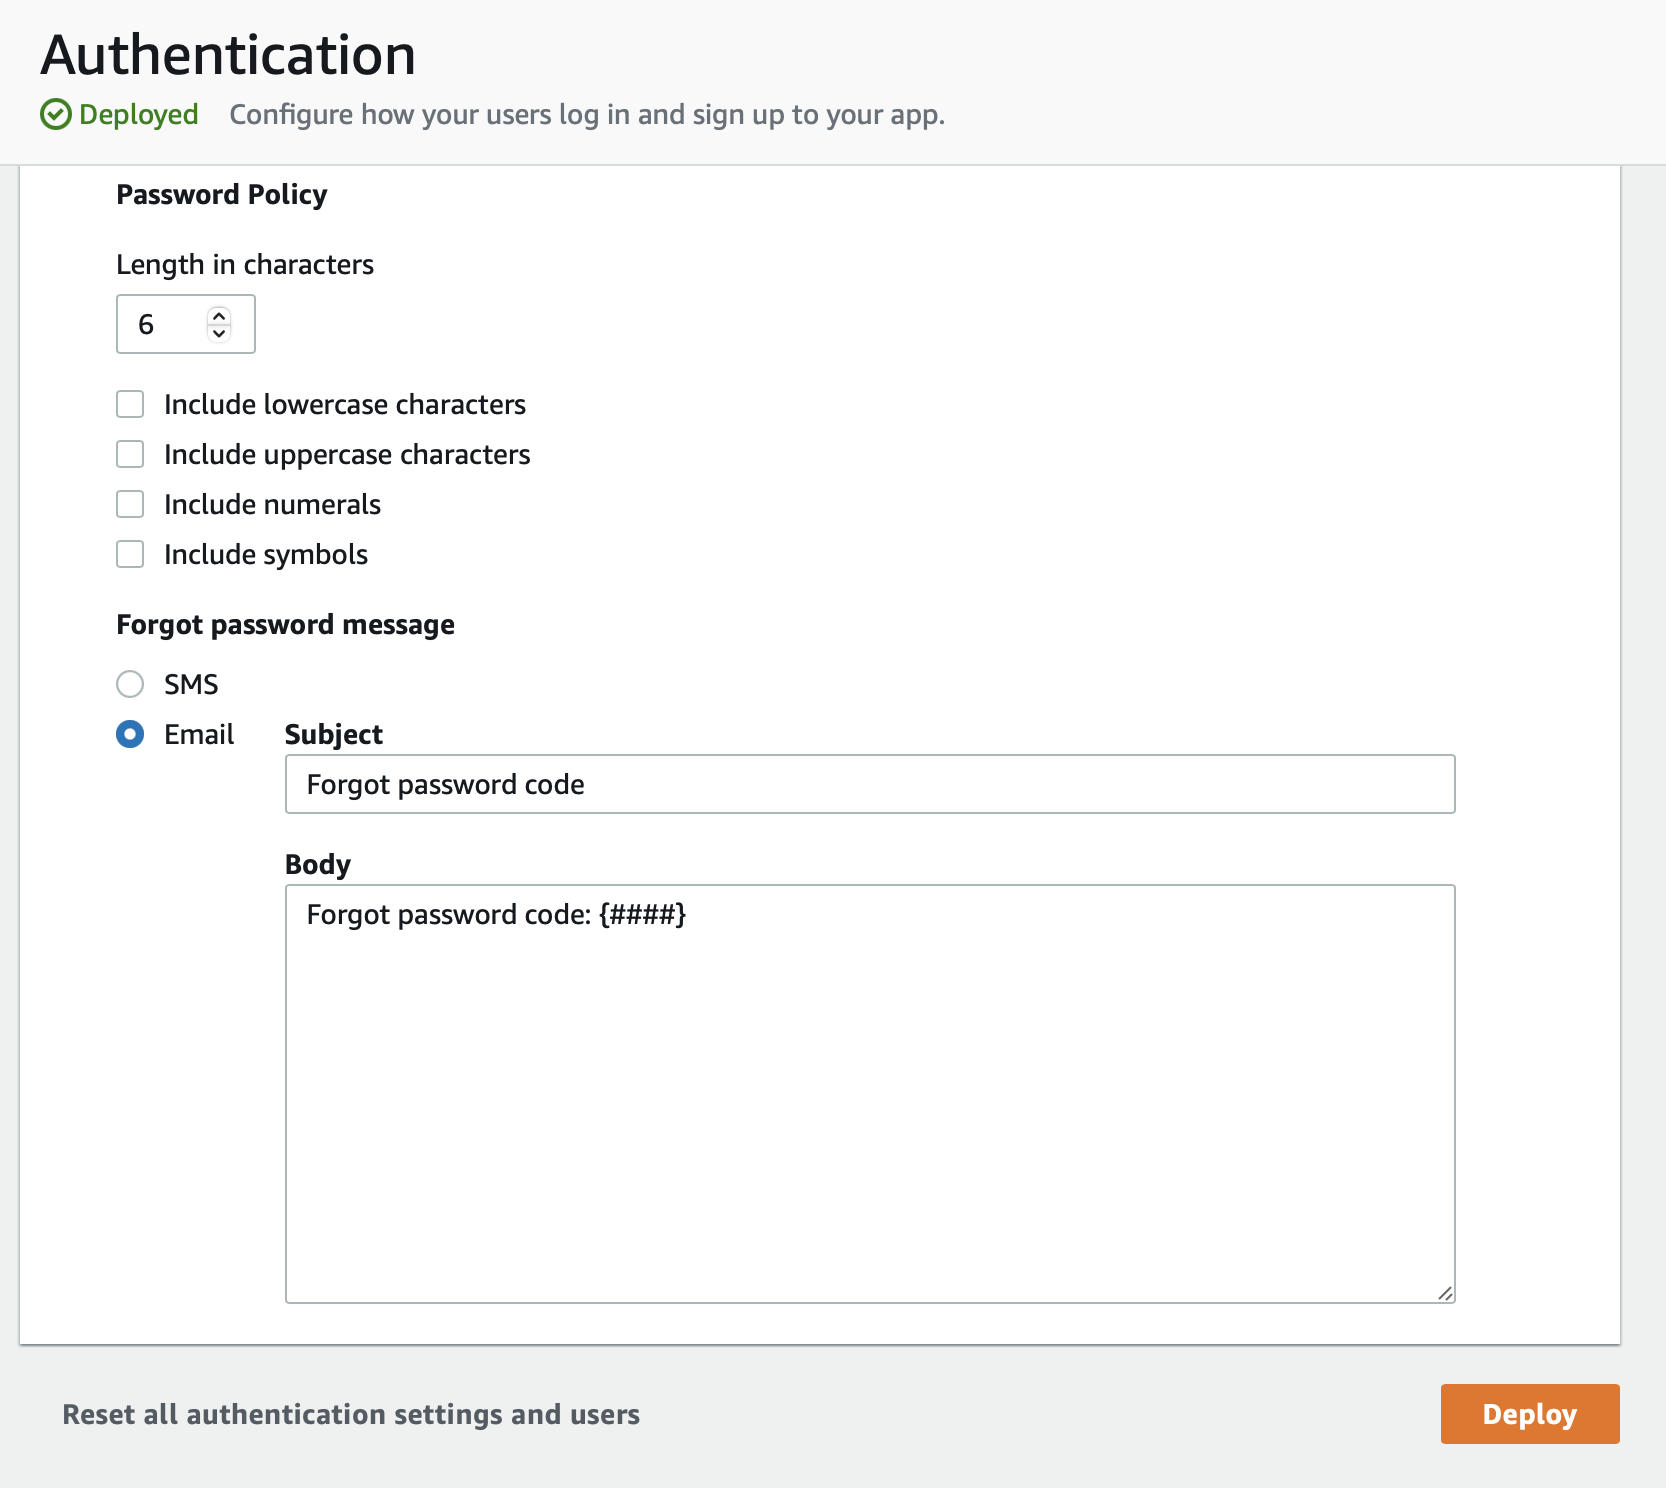The height and width of the screenshot is (1488, 1666).
Task: Click the Subject field label
Action: pyautogui.click(x=334, y=734)
